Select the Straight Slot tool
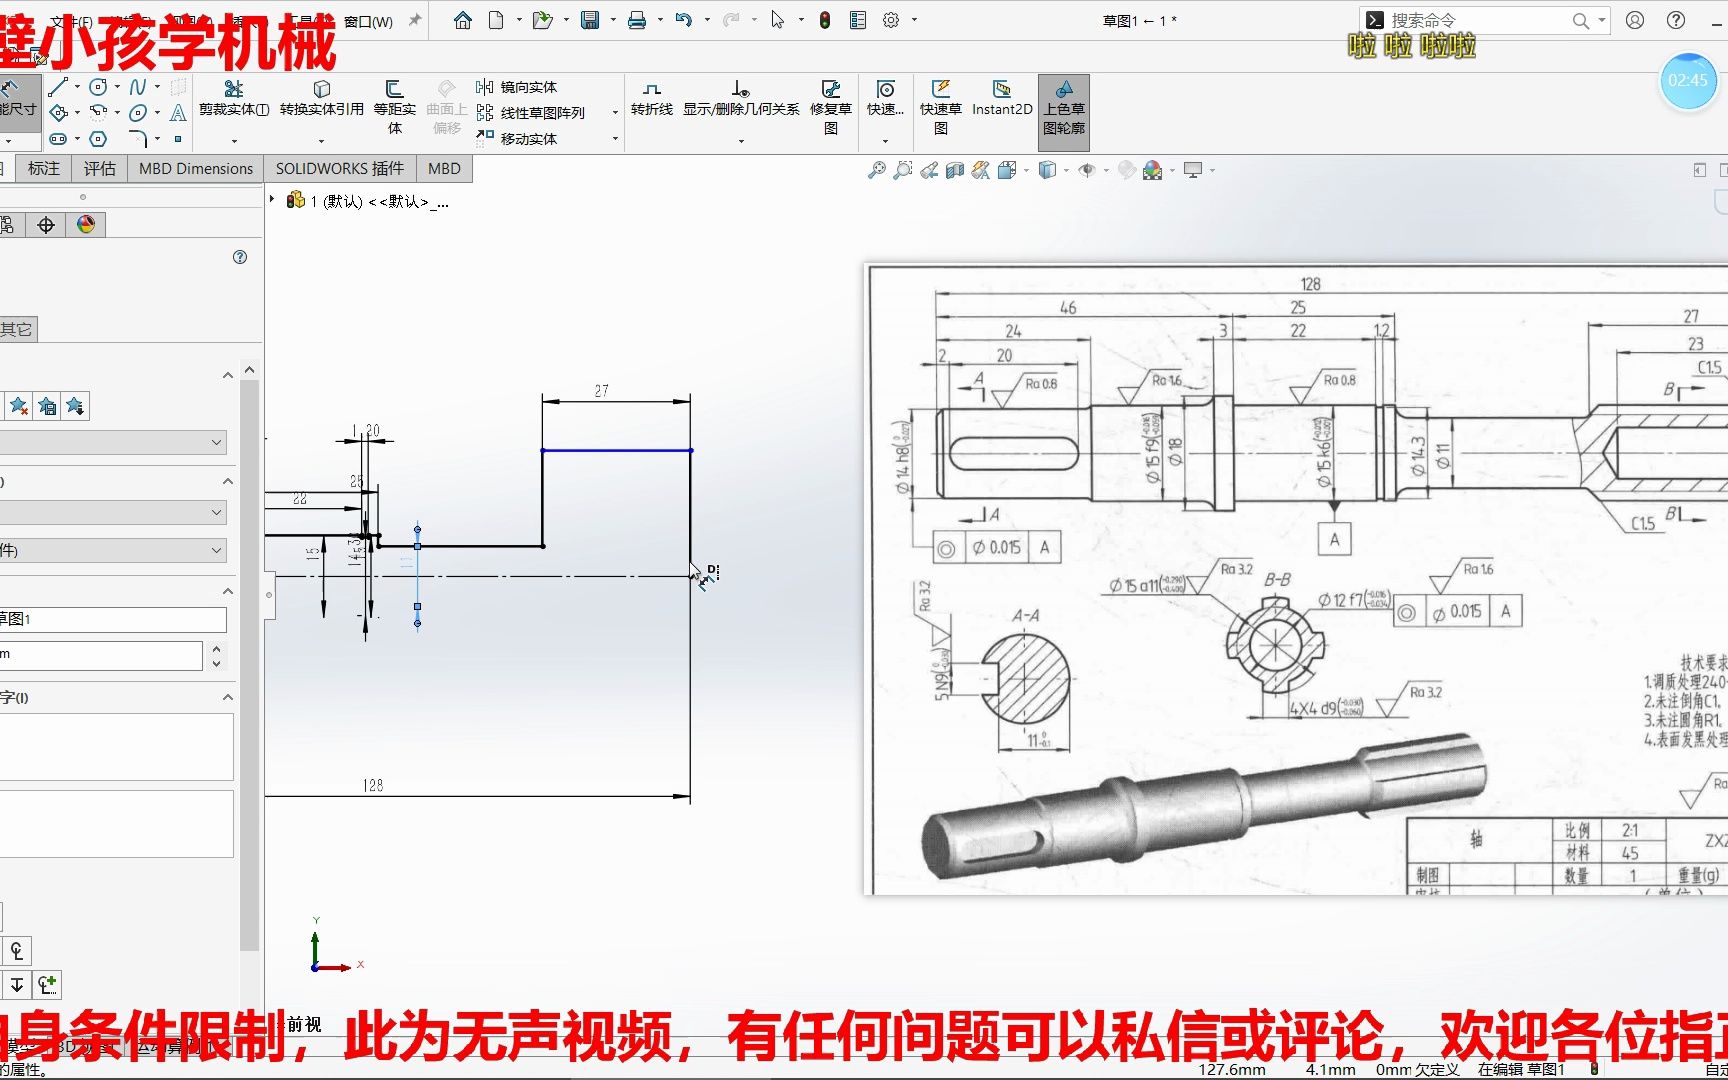Image resolution: width=1728 pixels, height=1080 pixels. 59,139
